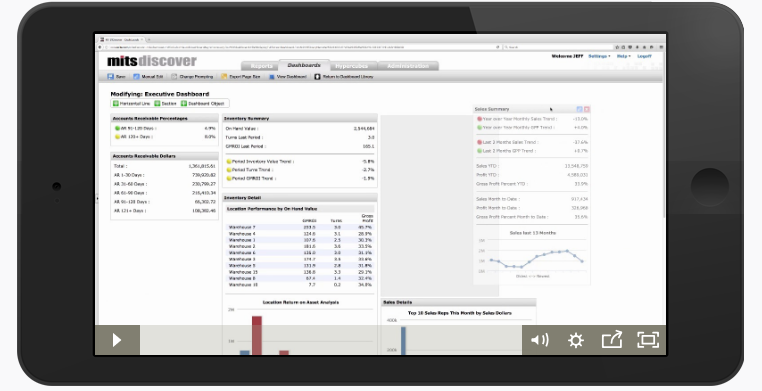Click the Export Page Size toolbar button

241,77
